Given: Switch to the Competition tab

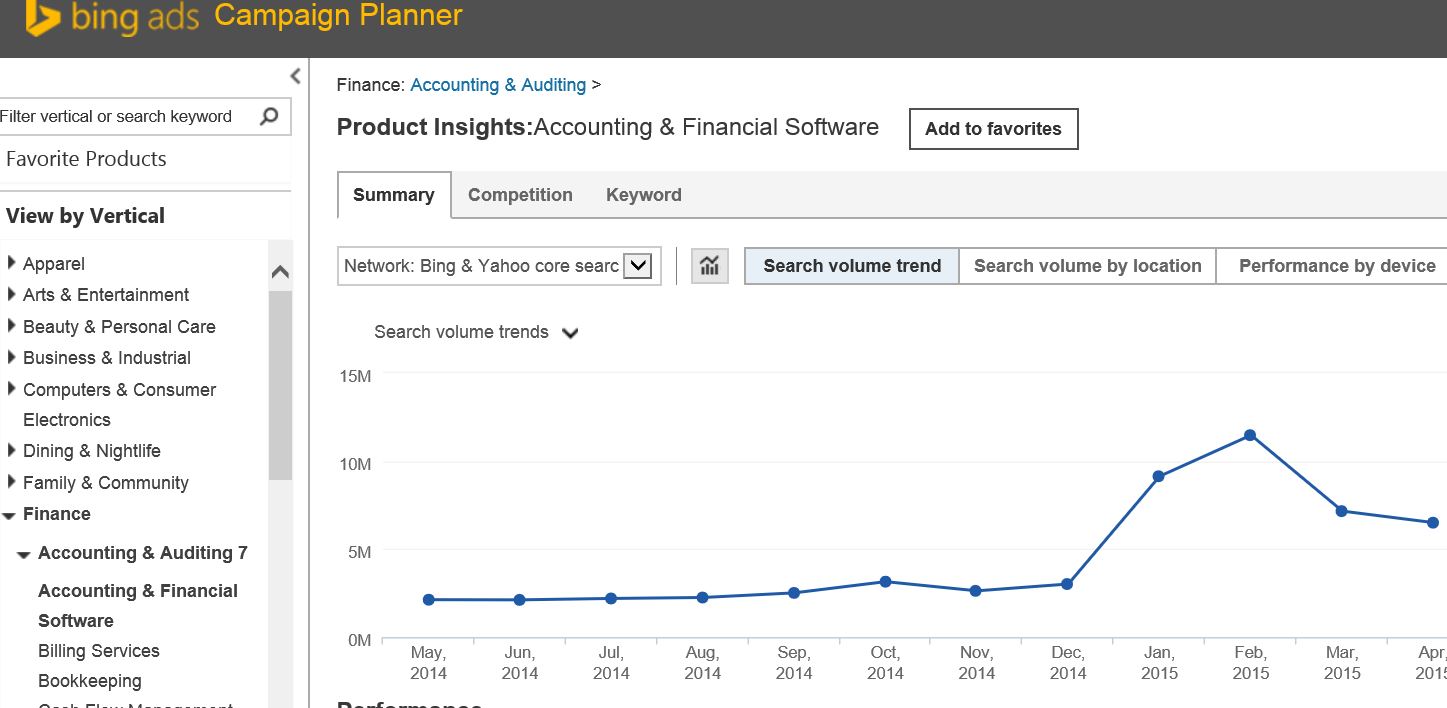Looking at the screenshot, I should (x=520, y=195).
